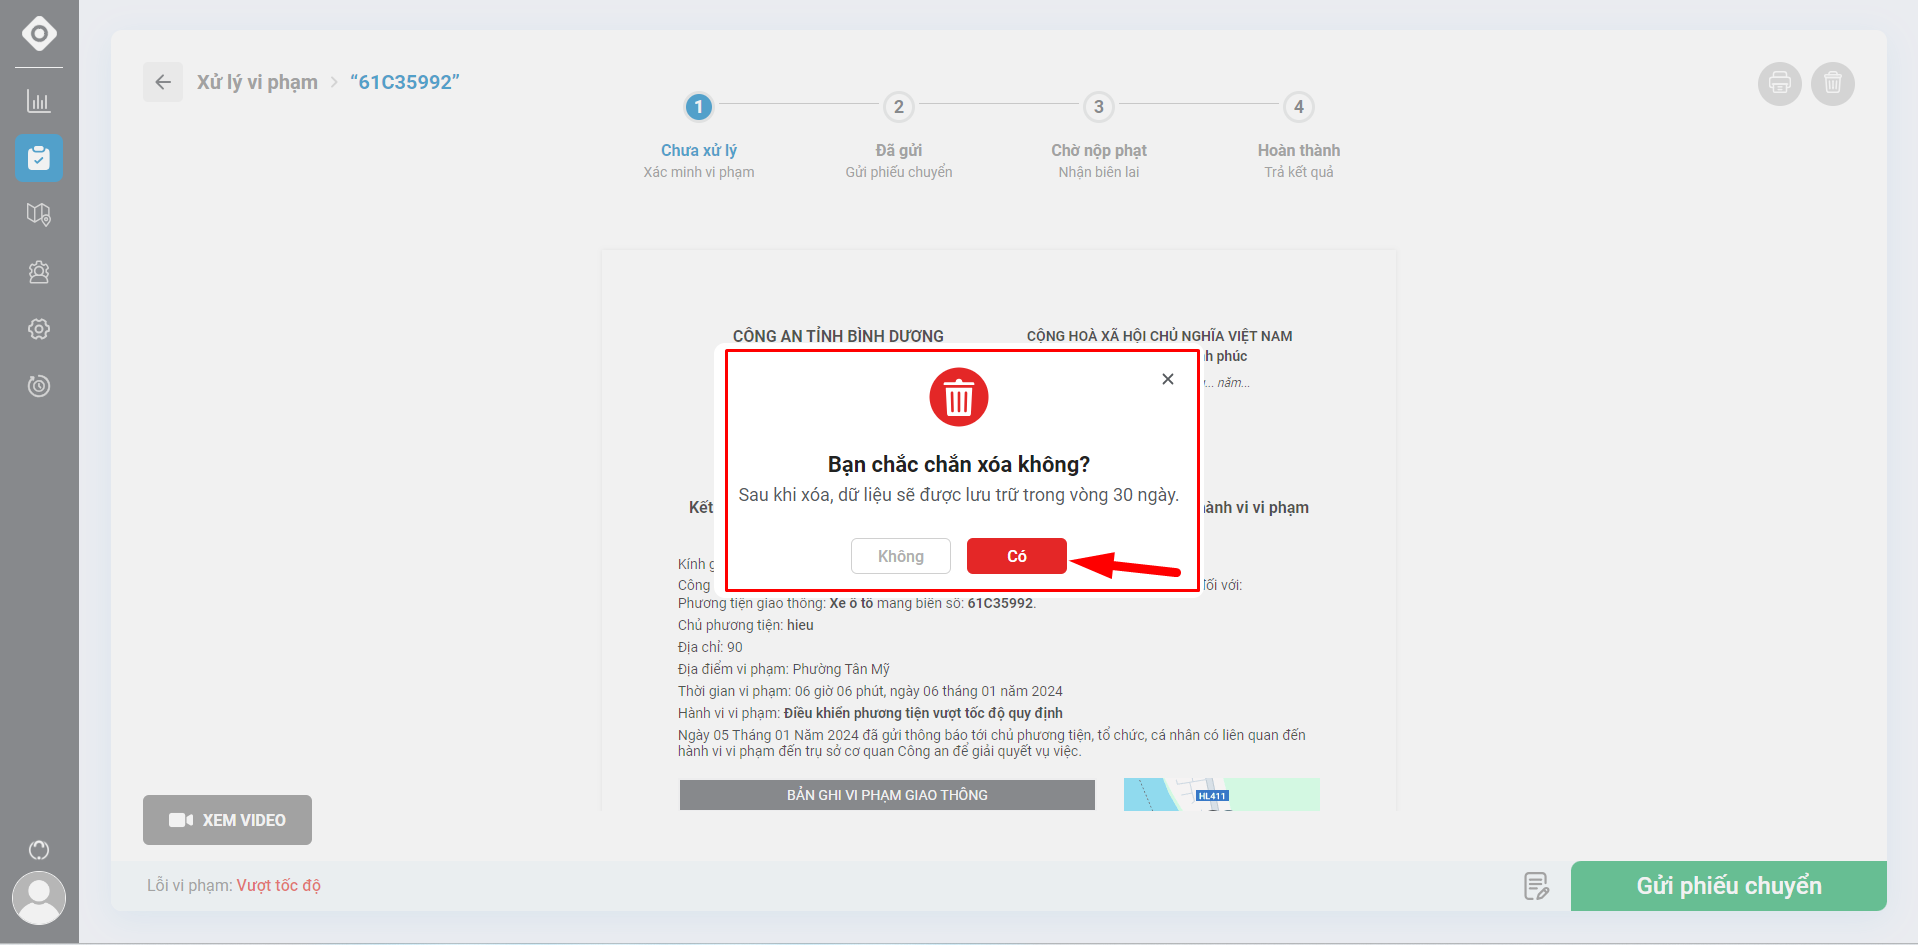Click the dialog title Bạn chắc chắn xóa không?

[x=959, y=464]
